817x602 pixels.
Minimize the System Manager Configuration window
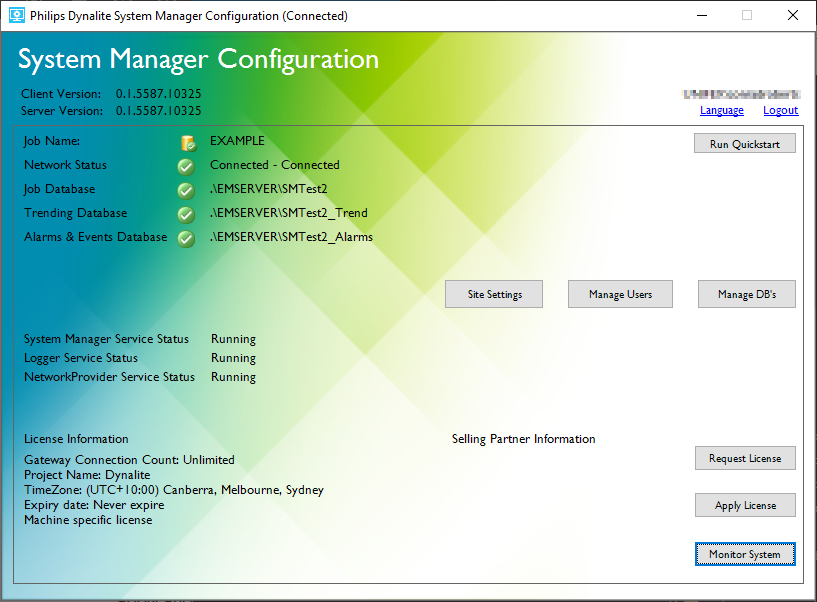coord(701,16)
